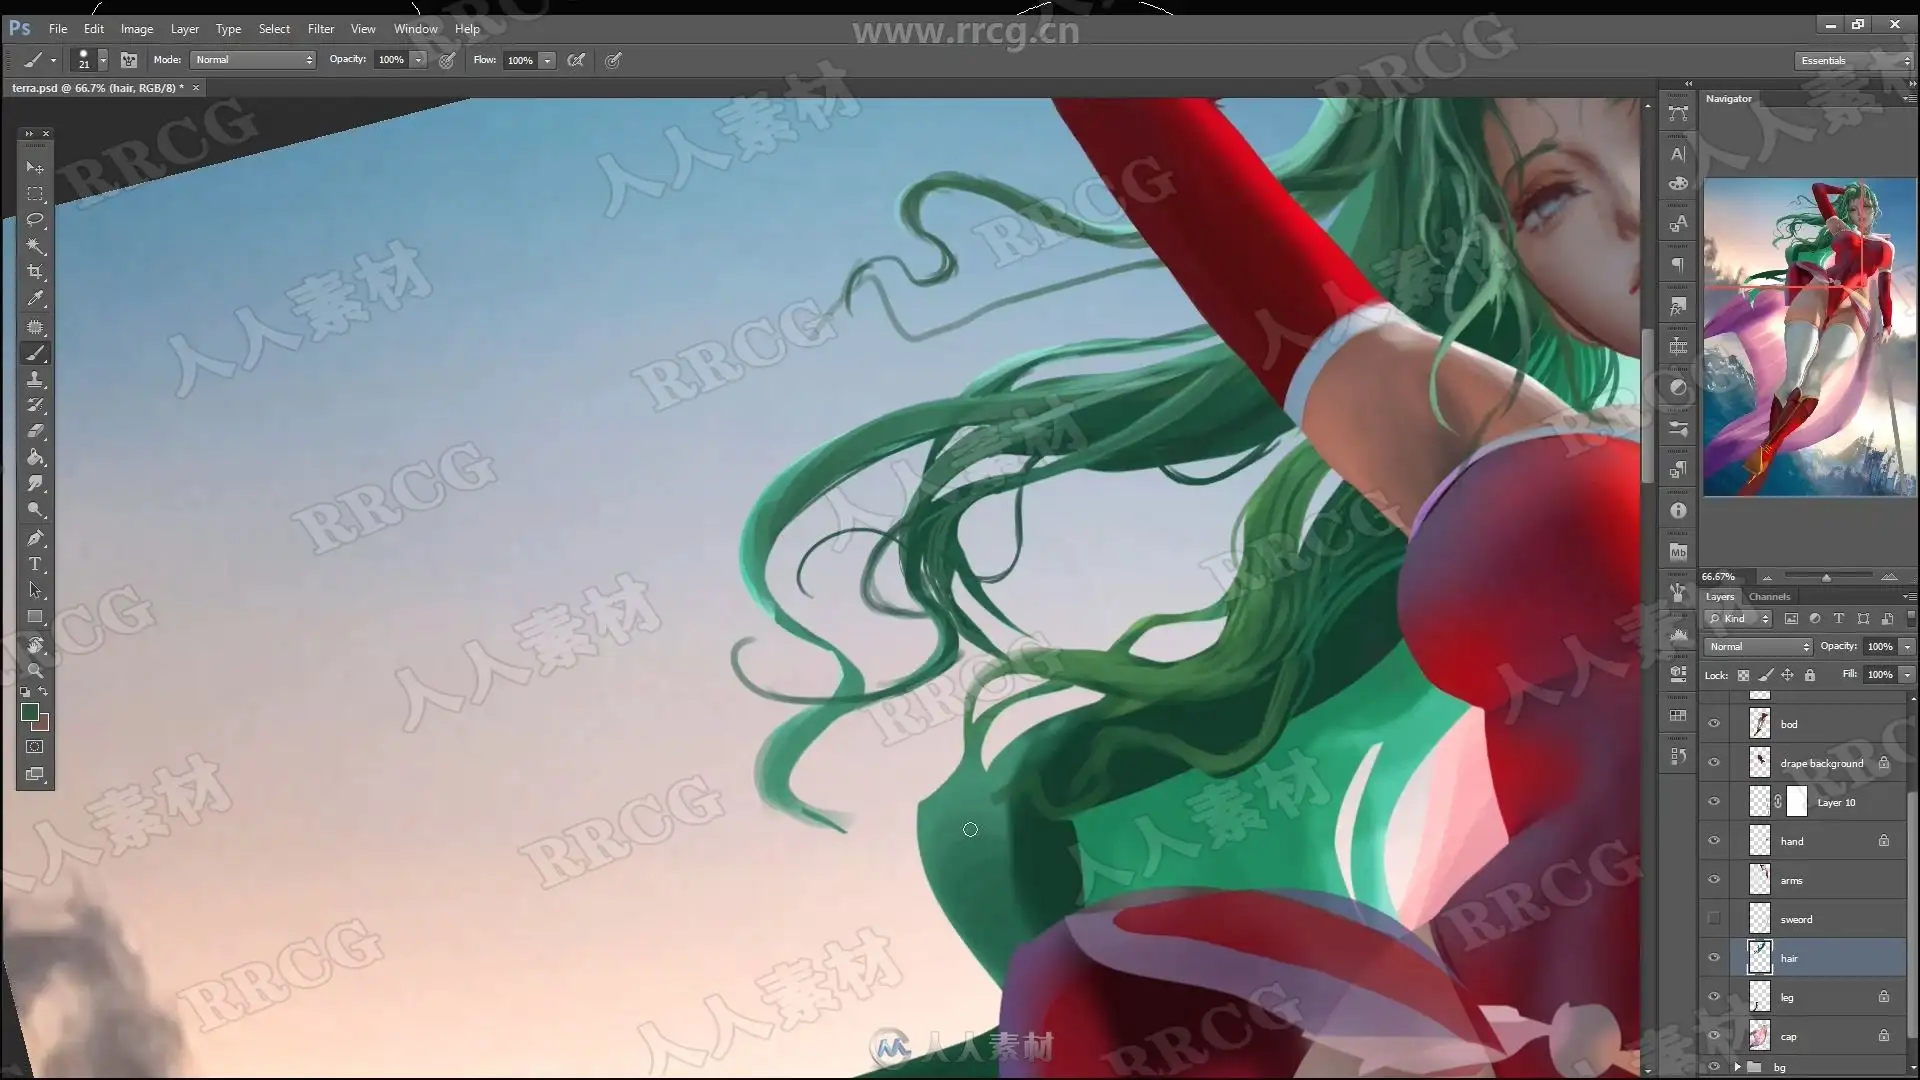
Task: Select the Crop tool
Action: (35, 272)
